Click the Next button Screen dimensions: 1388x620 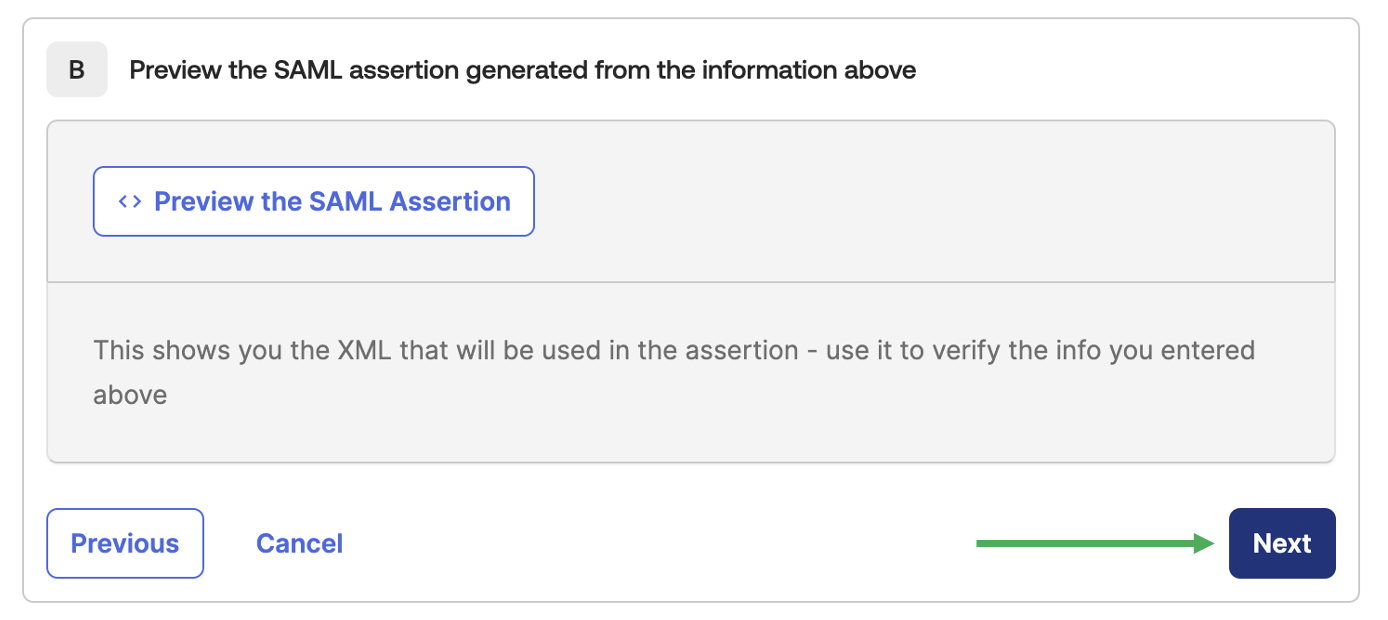[1281, 543]
